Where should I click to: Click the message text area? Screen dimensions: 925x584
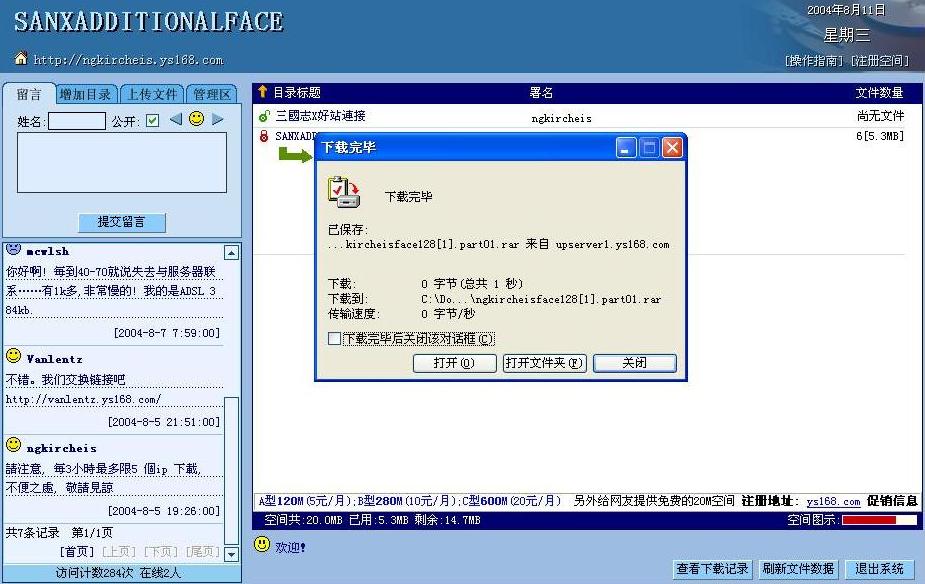click(x=122, y=163)
